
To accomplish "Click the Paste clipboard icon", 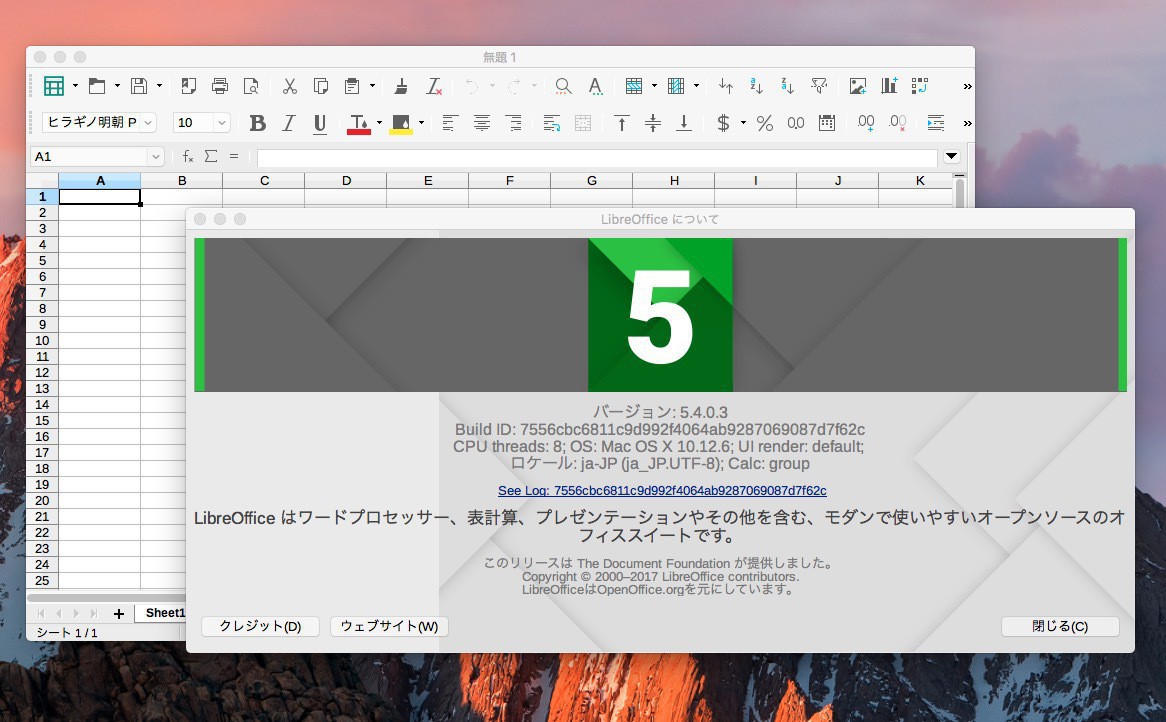I will pyautogui.click(x=352, y=86).
